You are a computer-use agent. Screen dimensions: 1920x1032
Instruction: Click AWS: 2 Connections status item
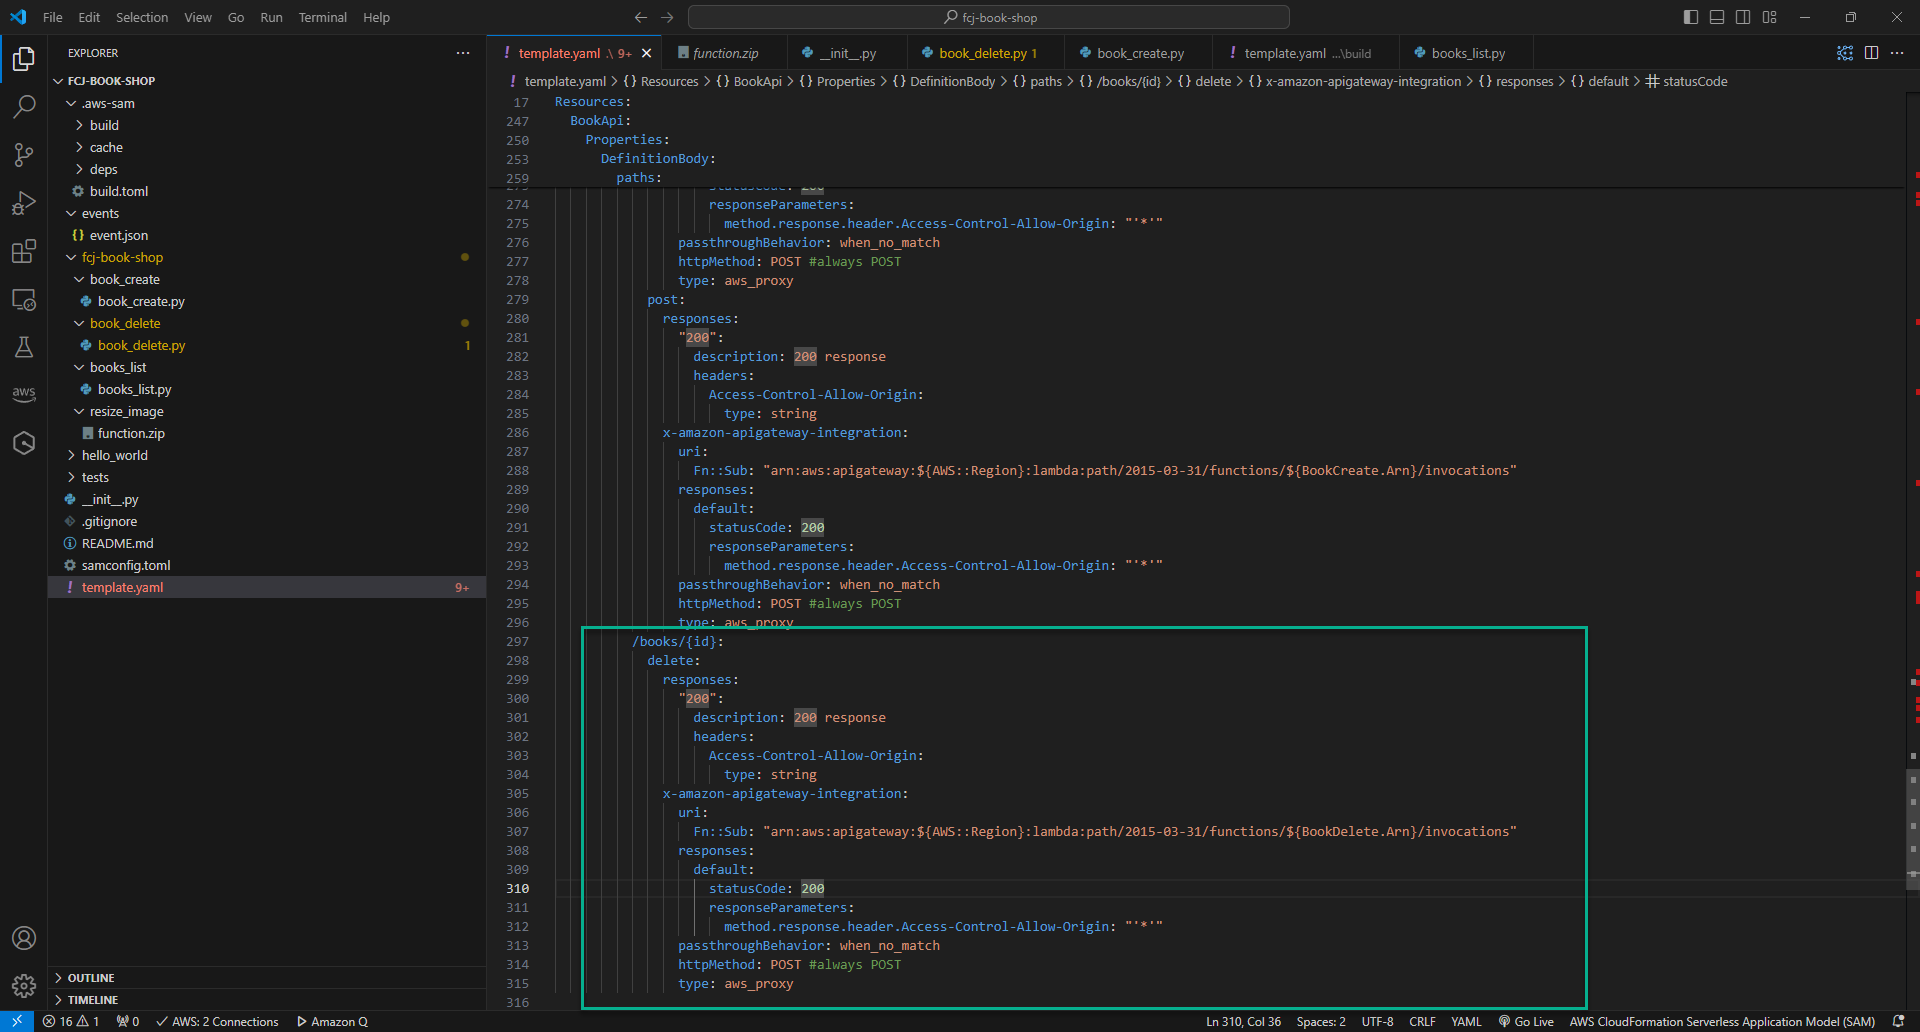click(x=217, y=1021)
